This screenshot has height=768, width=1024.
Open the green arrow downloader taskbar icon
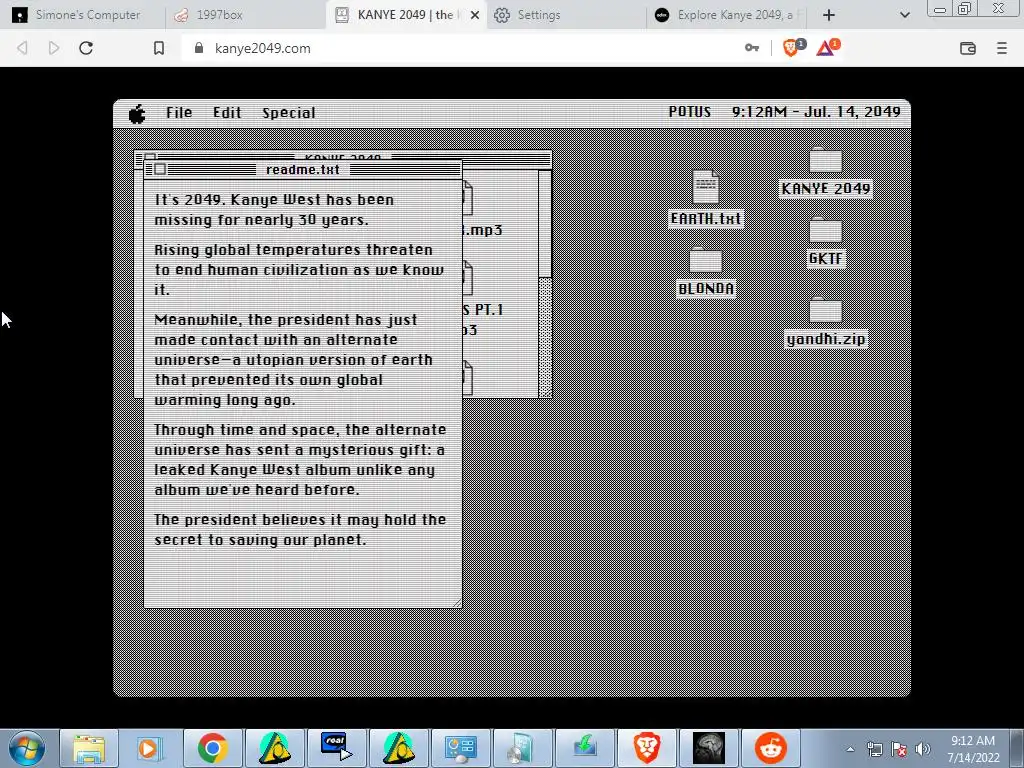(584, 748)
